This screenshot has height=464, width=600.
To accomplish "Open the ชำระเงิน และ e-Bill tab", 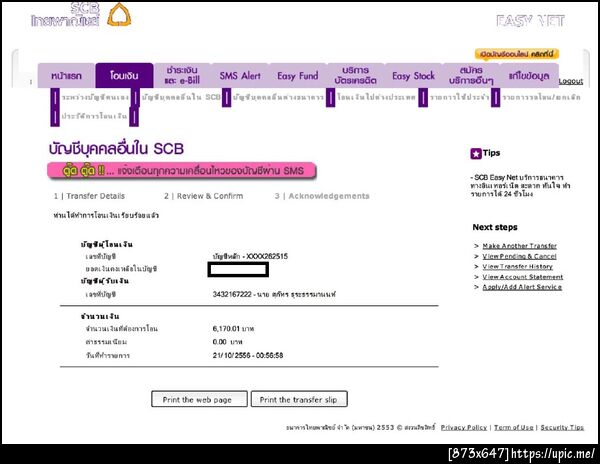I will tap(182, 76).
